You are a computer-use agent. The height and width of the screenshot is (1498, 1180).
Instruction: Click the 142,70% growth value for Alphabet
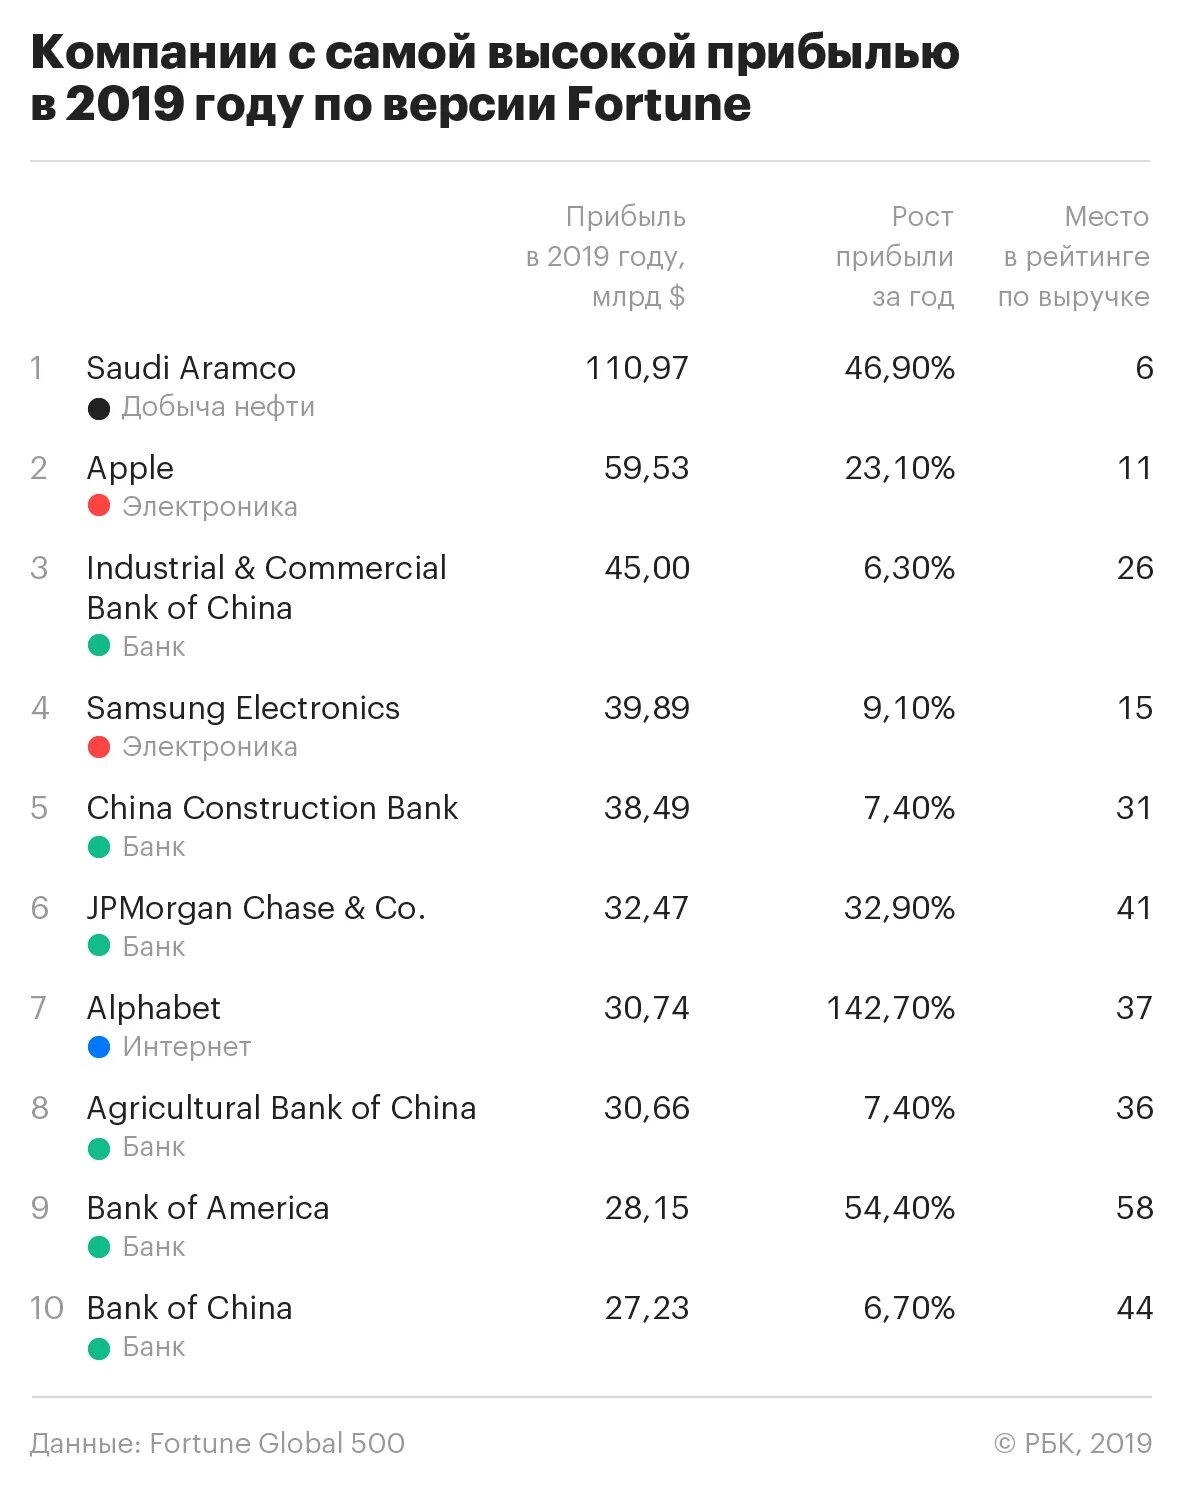[891, 1008]
